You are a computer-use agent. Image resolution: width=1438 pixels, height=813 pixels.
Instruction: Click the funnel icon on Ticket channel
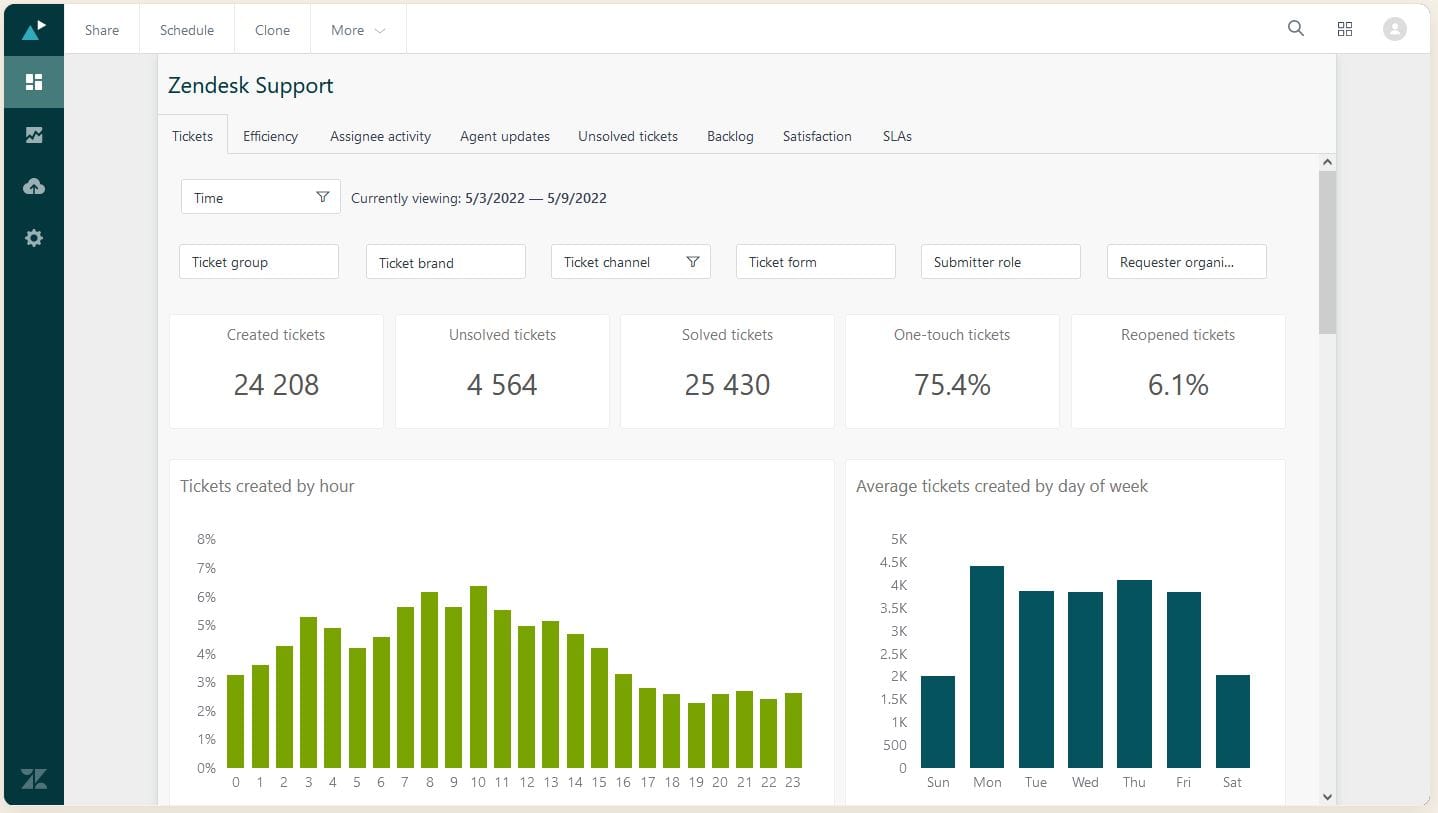pos(692,261)
